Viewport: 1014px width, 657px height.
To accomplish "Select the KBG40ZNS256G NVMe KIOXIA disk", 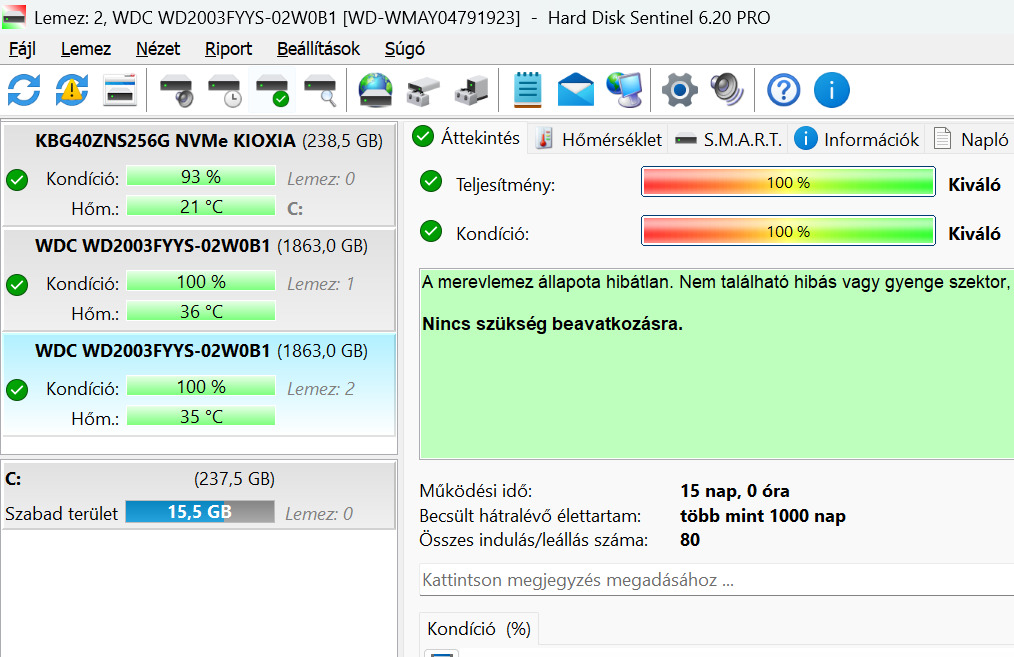I will 199,173.
